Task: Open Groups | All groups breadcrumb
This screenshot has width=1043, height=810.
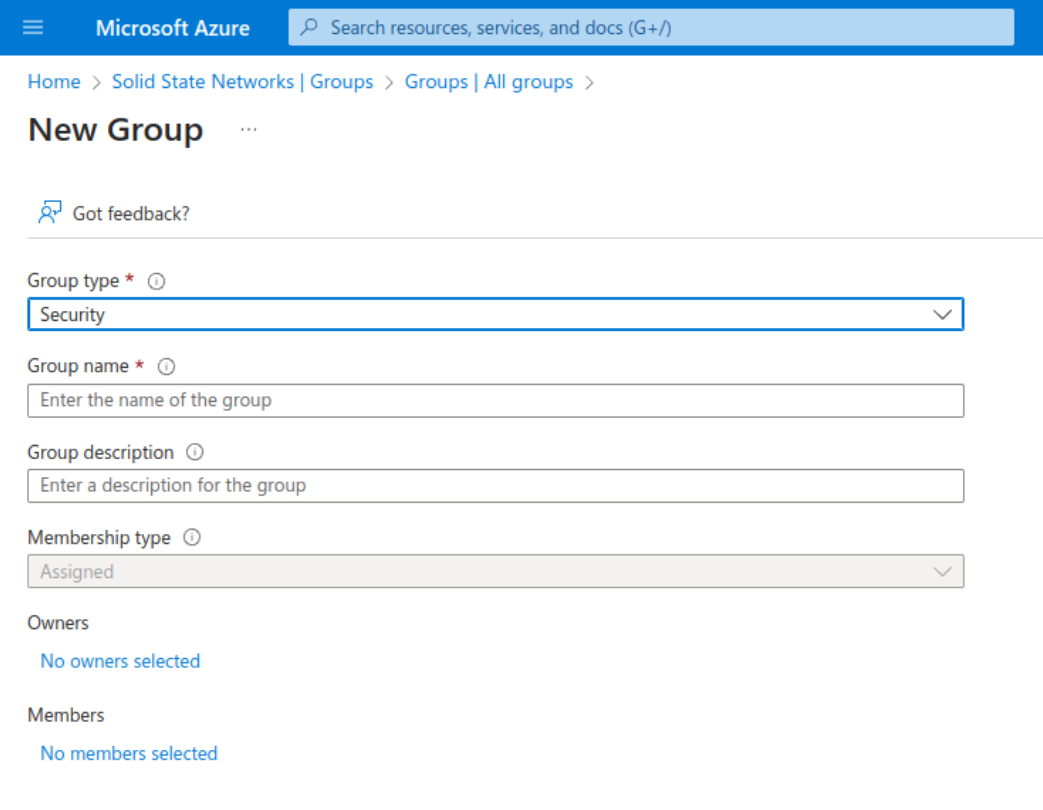Action: tap(489, 82)
